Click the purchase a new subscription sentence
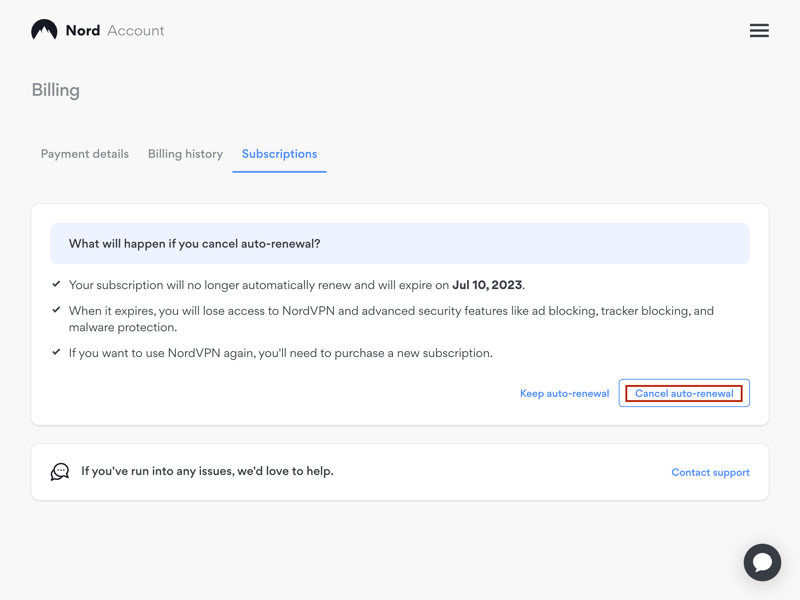The image size is (800, 600). [281, 353]
